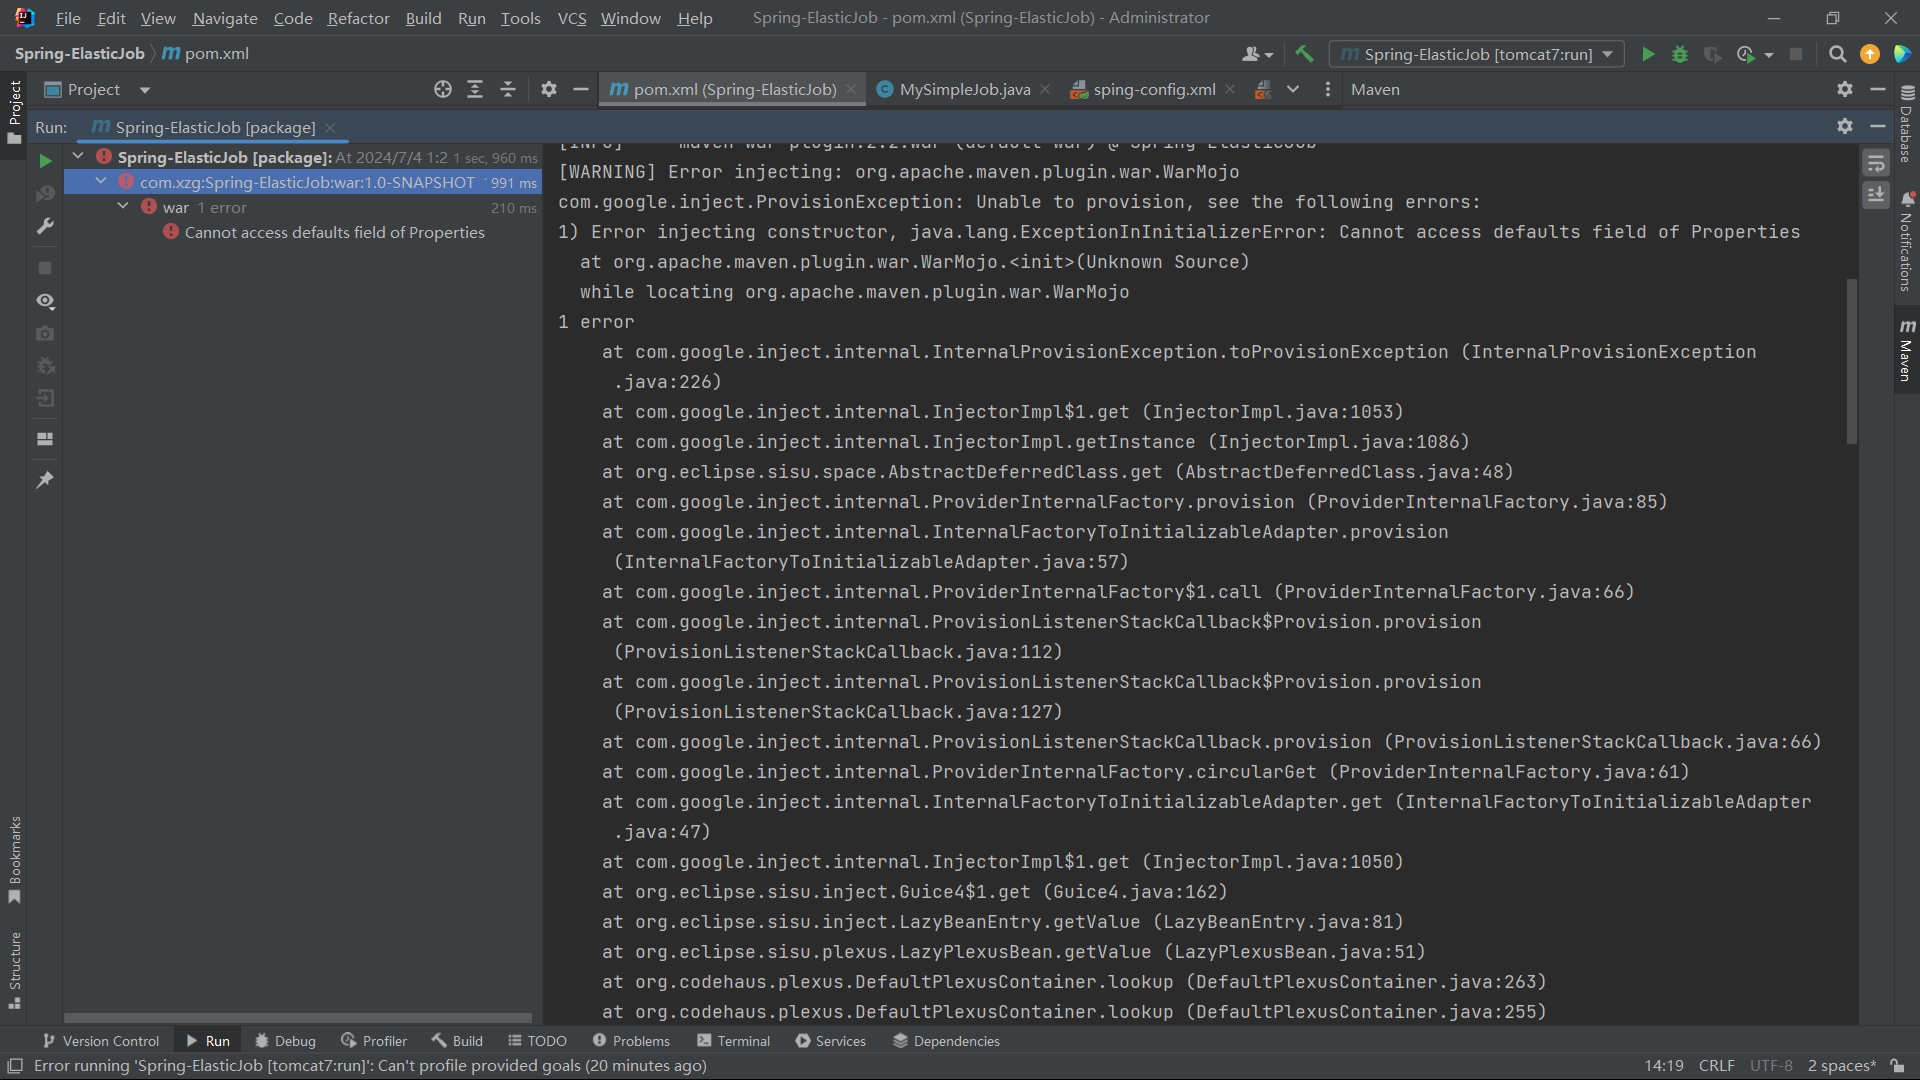Open the Run panel gear settings
This screenshot has width=1920, height=1080.
tap(1845, 126)
